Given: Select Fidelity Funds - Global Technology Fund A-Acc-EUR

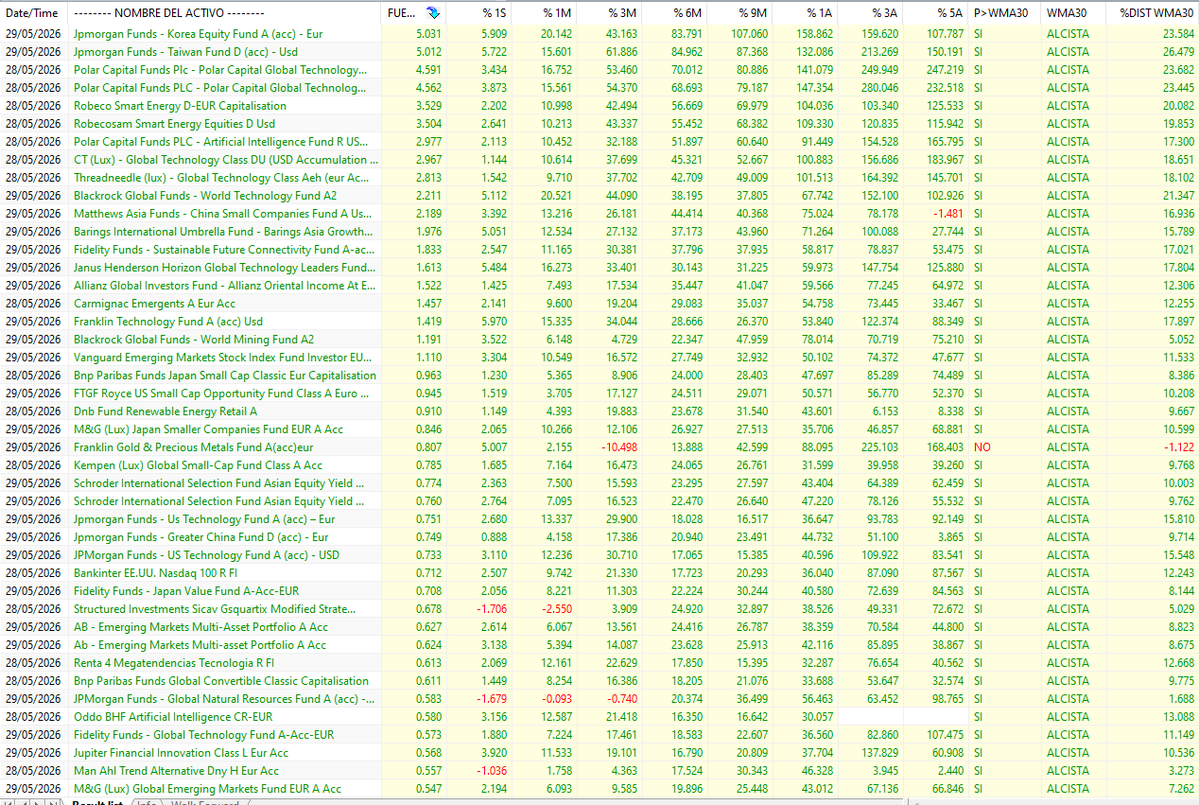Looking at the screenshot, I should [x=600, y=735].
